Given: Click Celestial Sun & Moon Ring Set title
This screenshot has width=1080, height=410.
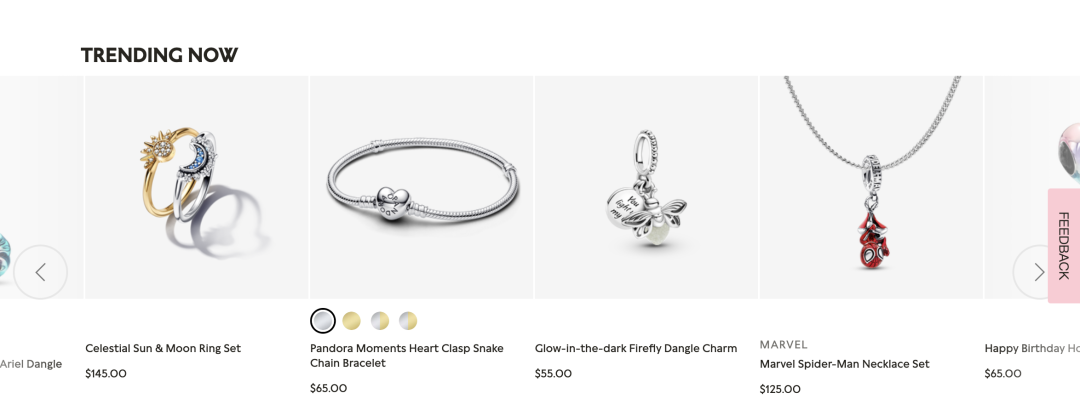Looking at the screenshot, I should [x=163, y=349].
